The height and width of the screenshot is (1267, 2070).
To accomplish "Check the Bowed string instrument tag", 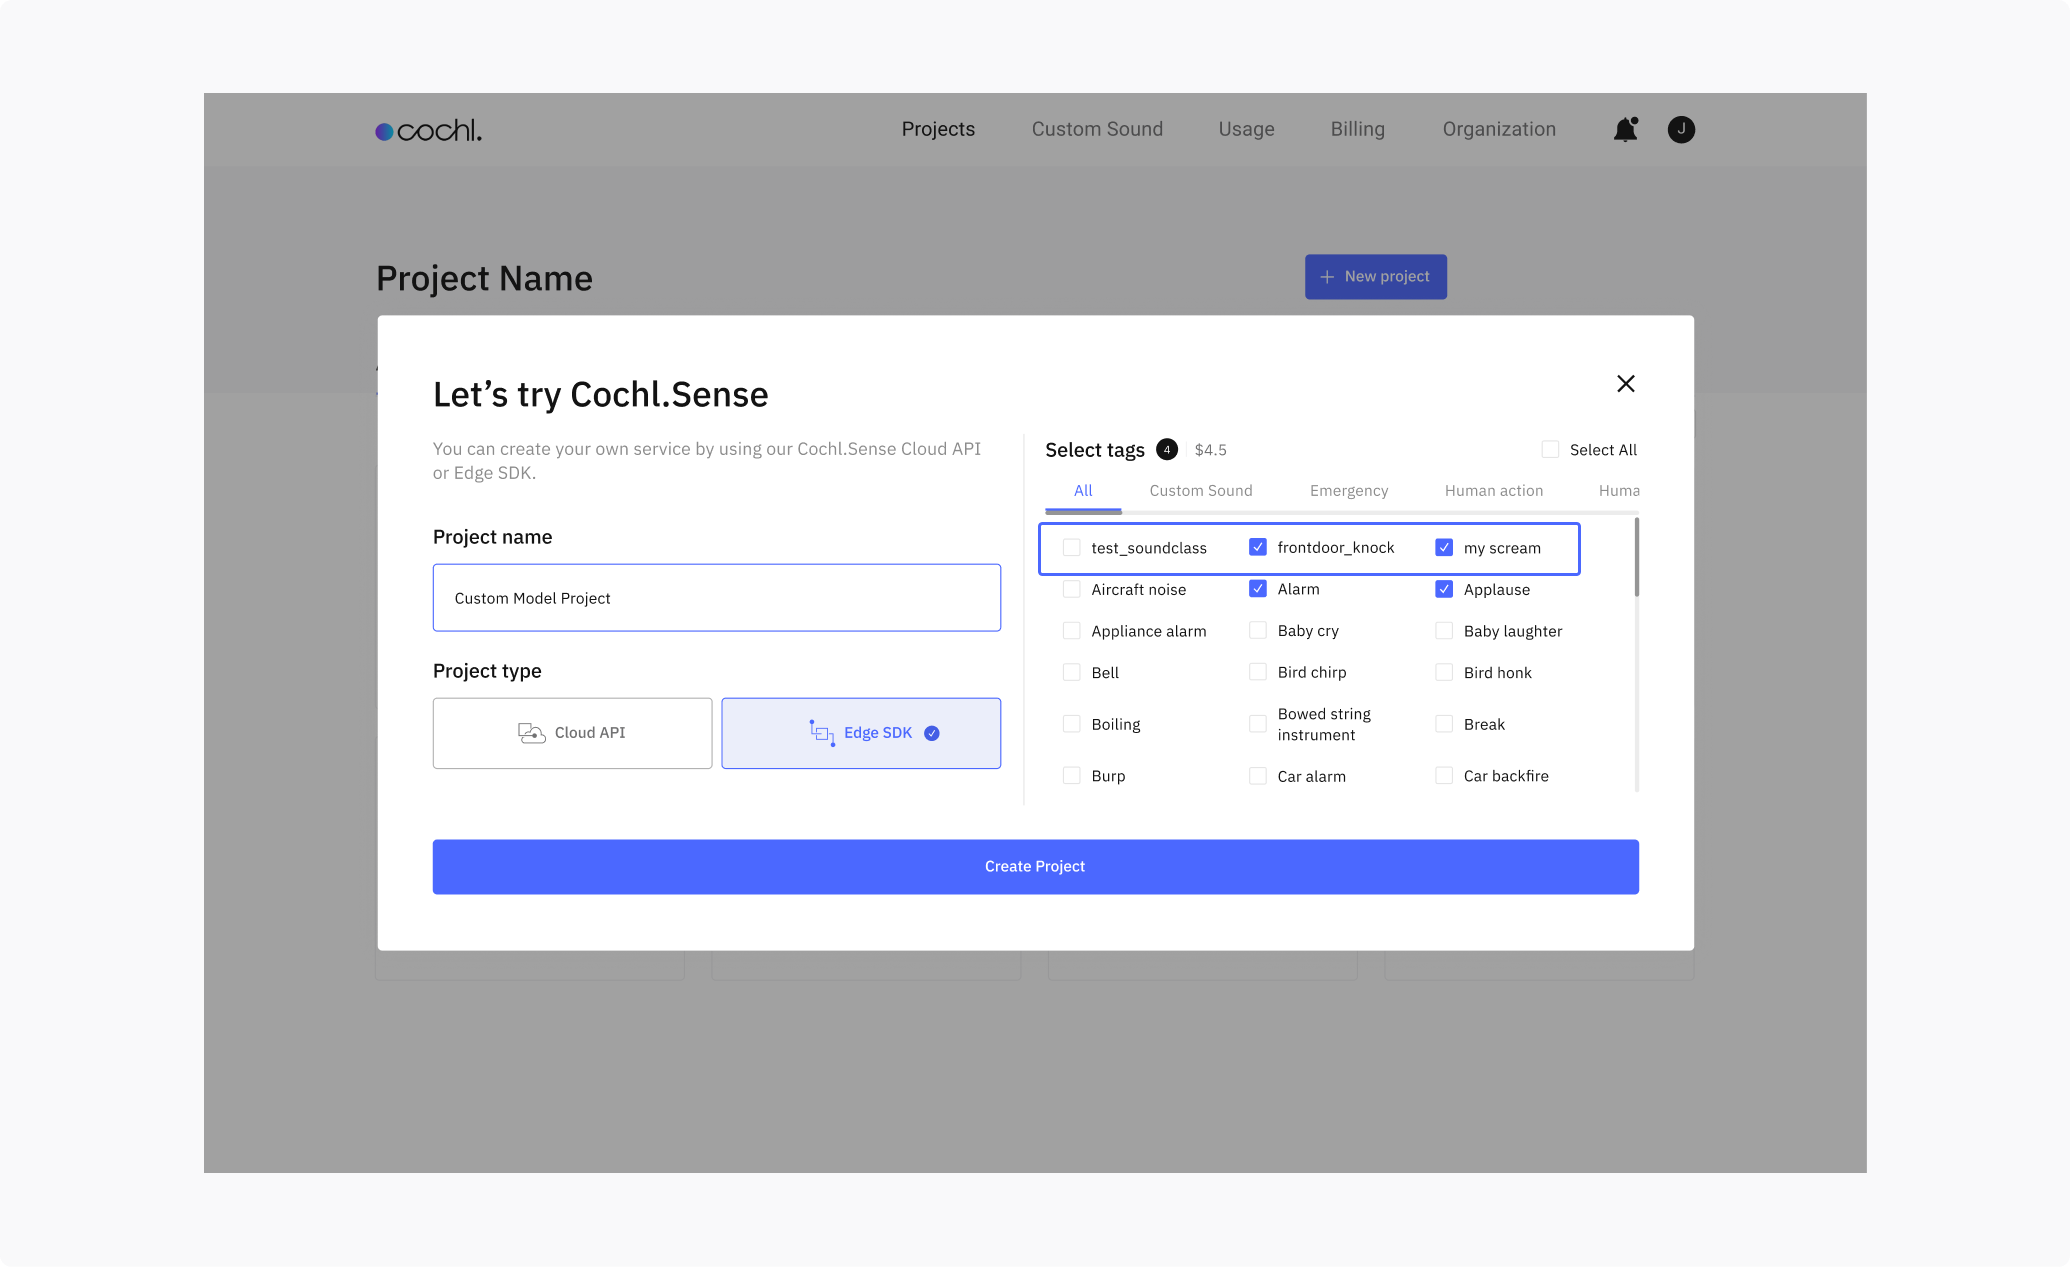I will [1258, 724].
